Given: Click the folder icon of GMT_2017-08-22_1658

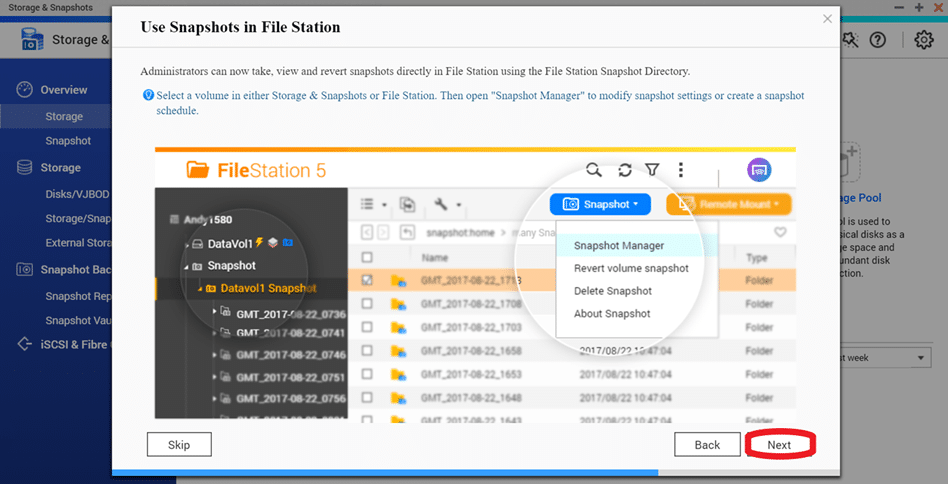Looking at the screenshot, I should point(398,350).
